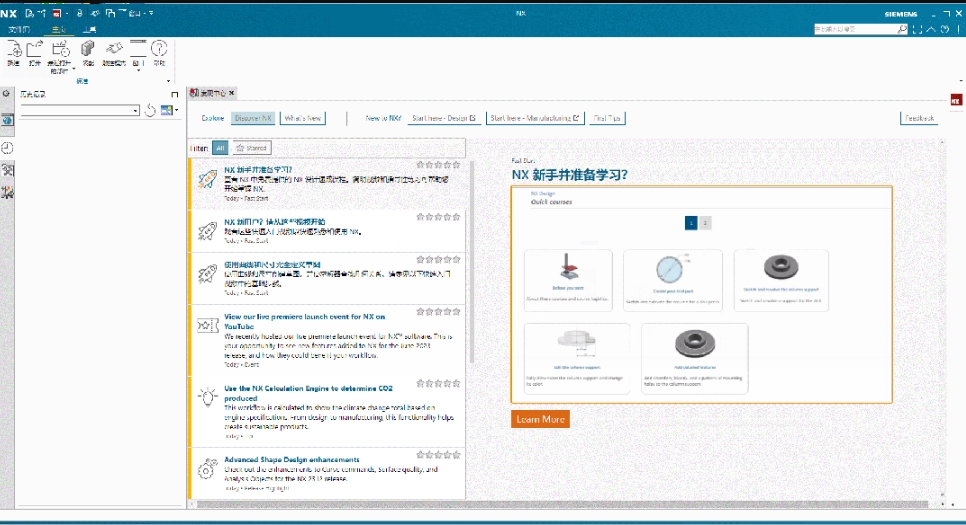The image size is (966, 525).
Task: Select the All filter
Action: [x=220, y=148]
